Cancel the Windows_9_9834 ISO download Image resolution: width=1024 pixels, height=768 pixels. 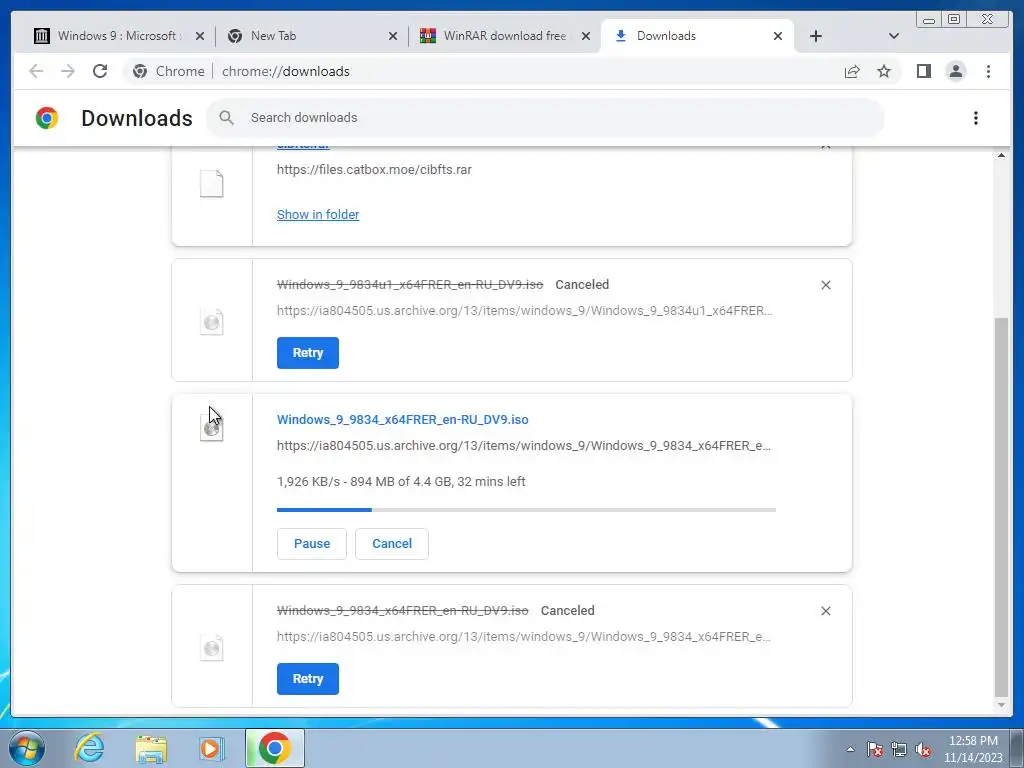[x=392, y=543]
